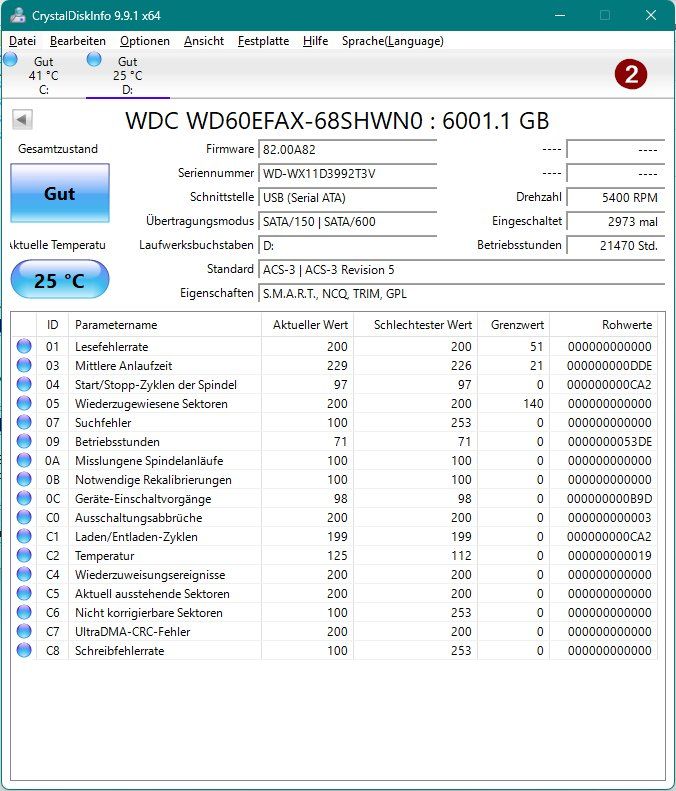
Task: Click status orb of Wiederzuweisungsereignisse row
Action: [24, 574]
